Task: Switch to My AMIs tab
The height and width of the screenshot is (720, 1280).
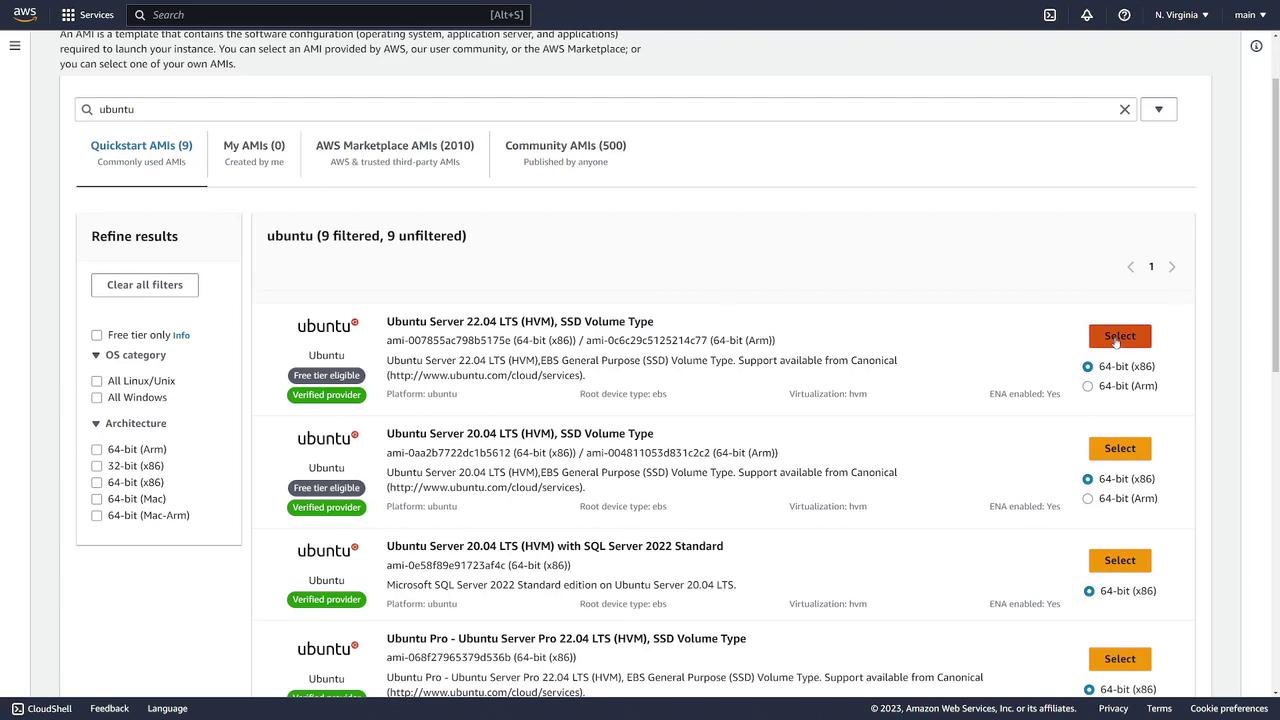Action: coord(254,153)
